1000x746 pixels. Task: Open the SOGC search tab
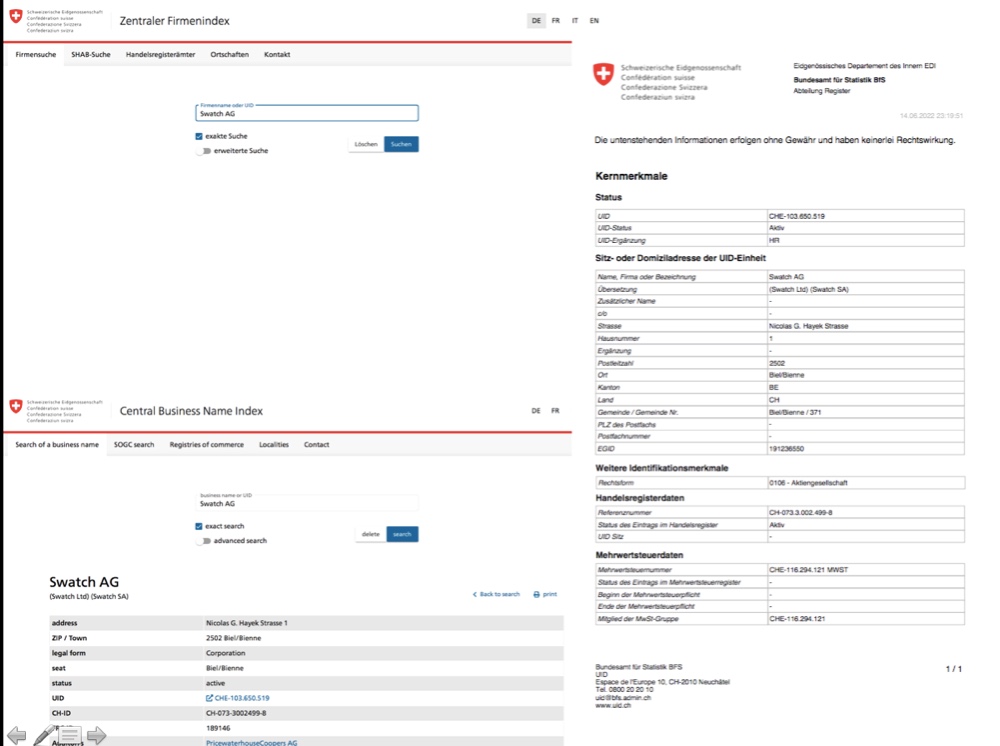[x=134, y=445]
